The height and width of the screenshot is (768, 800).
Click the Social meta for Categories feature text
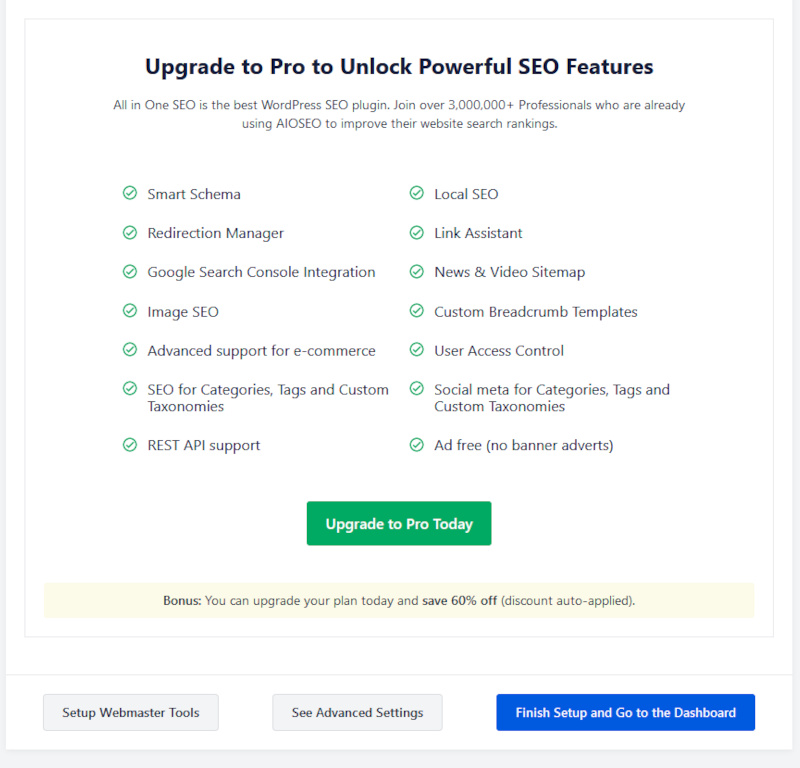(x=552, y=398)
